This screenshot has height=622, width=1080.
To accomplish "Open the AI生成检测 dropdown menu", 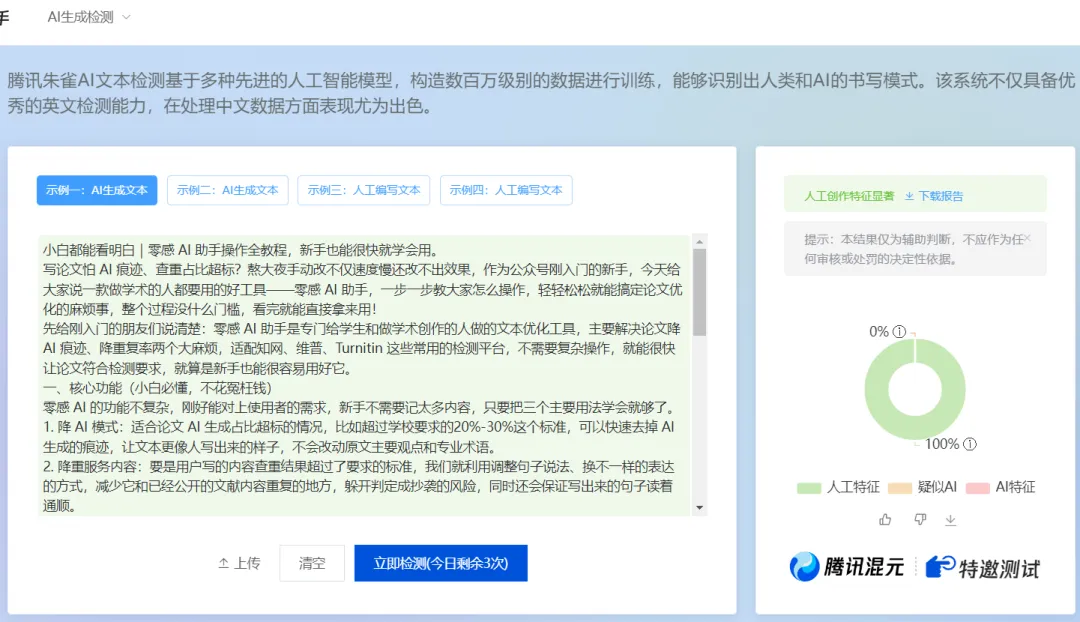I will 89,17.
